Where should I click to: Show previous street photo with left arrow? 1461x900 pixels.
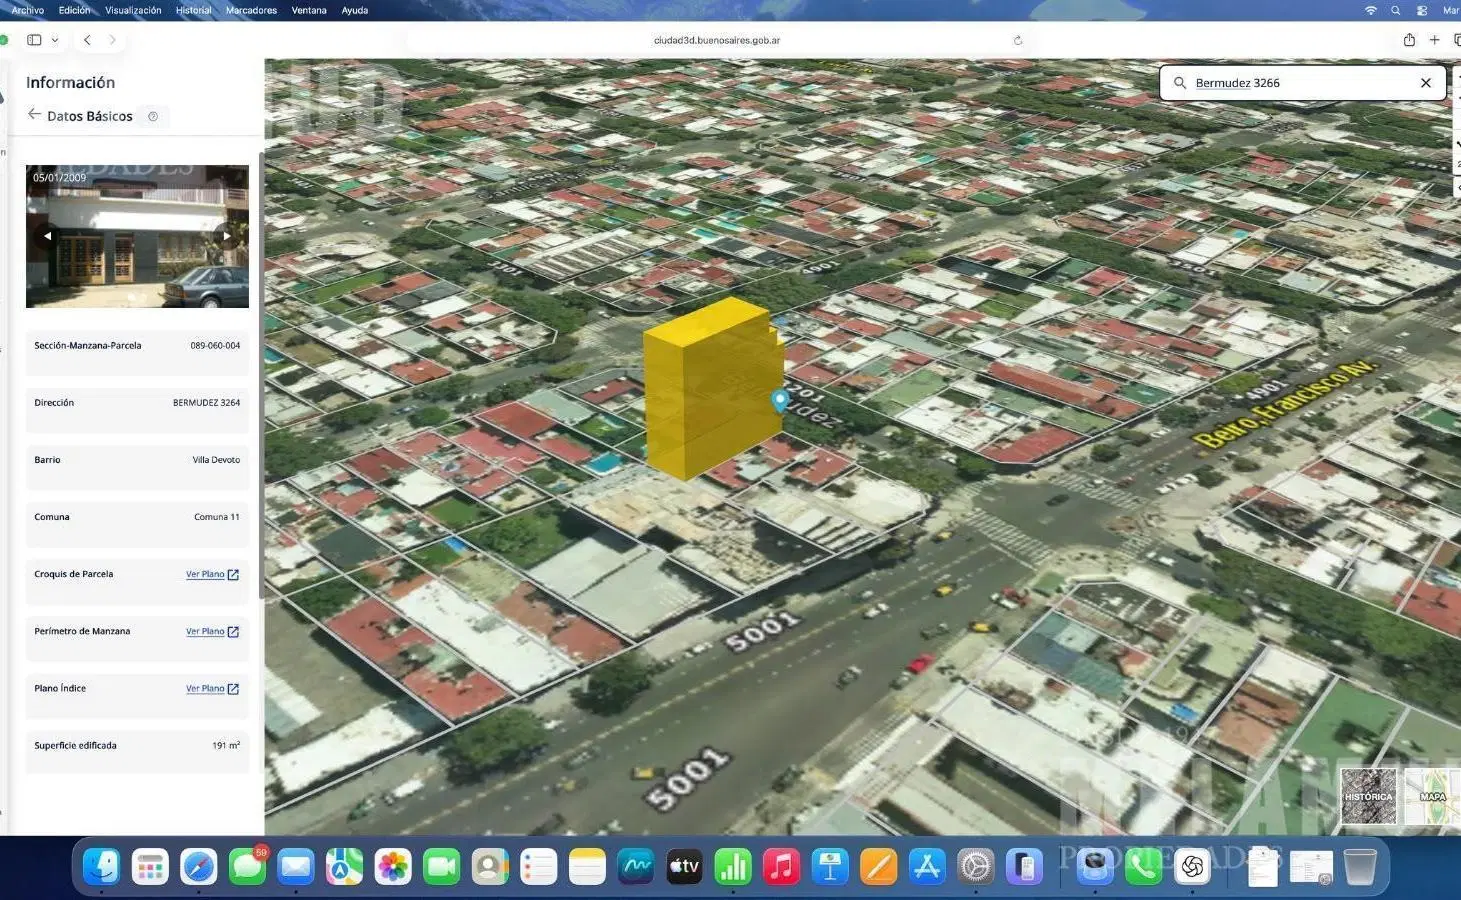[x=46, y=236]
